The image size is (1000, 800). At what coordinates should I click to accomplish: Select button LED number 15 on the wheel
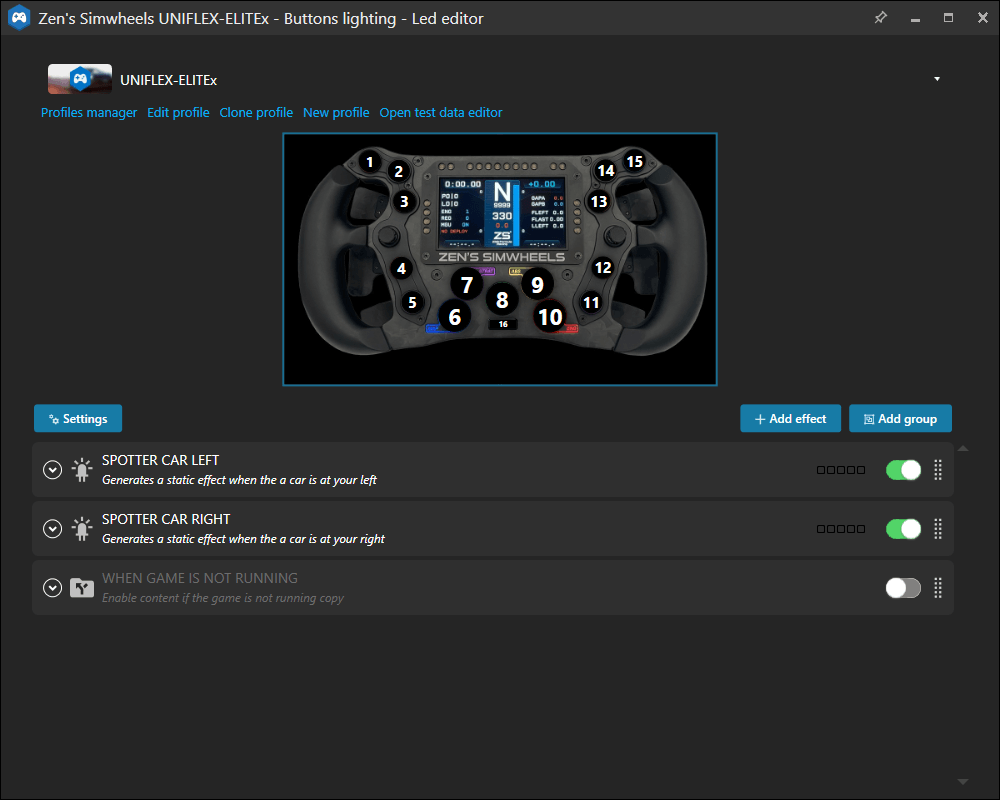(635, 160)
